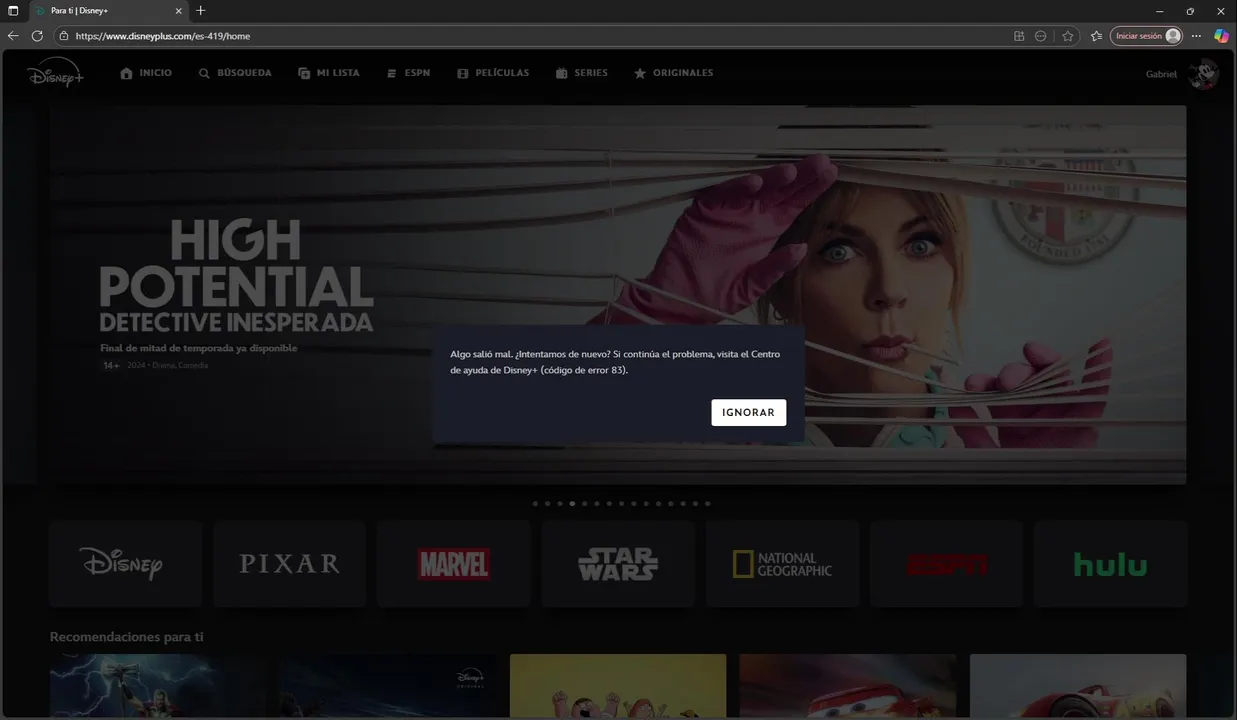Click the highlighted active carousel dot
1237x720 pixels.
click(x=572, y=504)
